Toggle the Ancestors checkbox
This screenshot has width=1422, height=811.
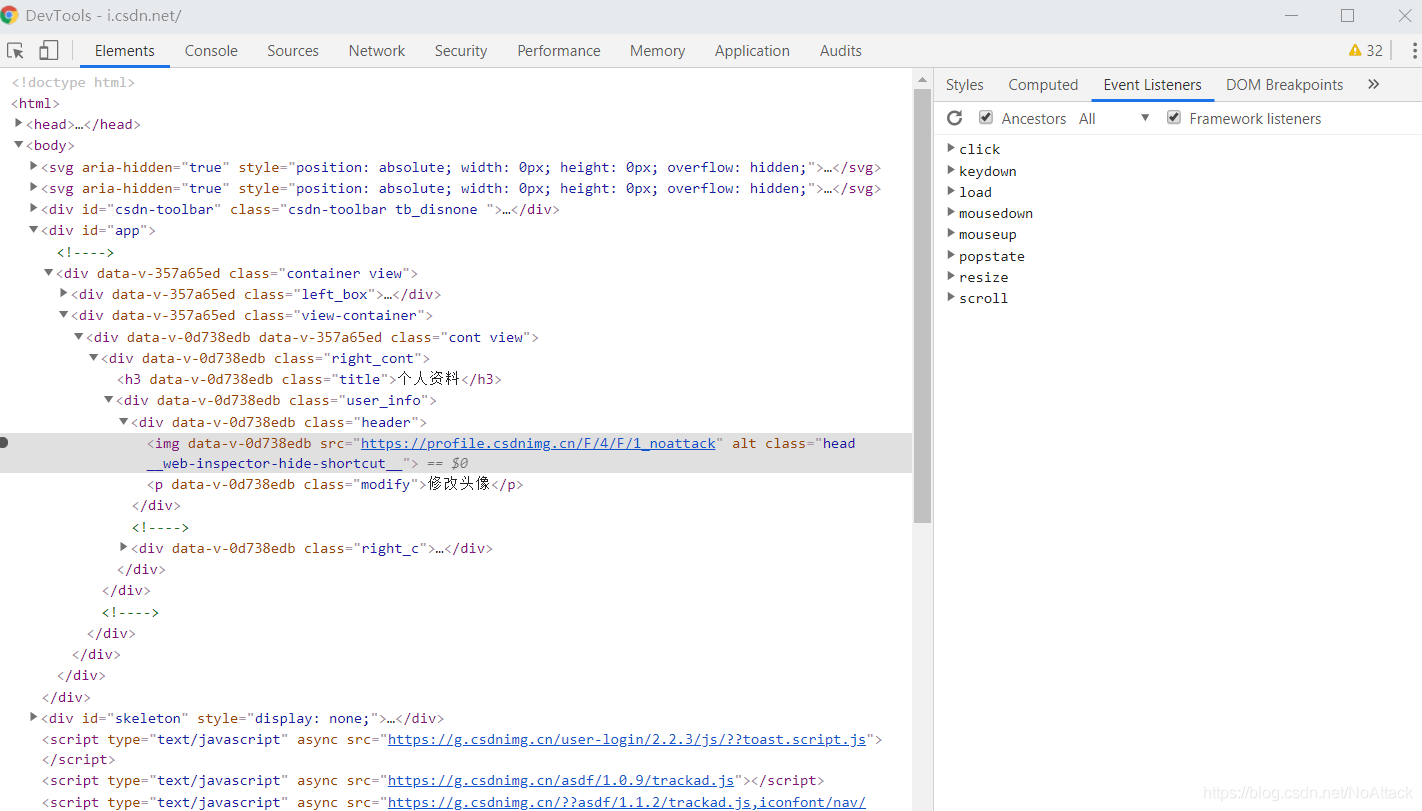pyautogui.click(x=986, y=118)
